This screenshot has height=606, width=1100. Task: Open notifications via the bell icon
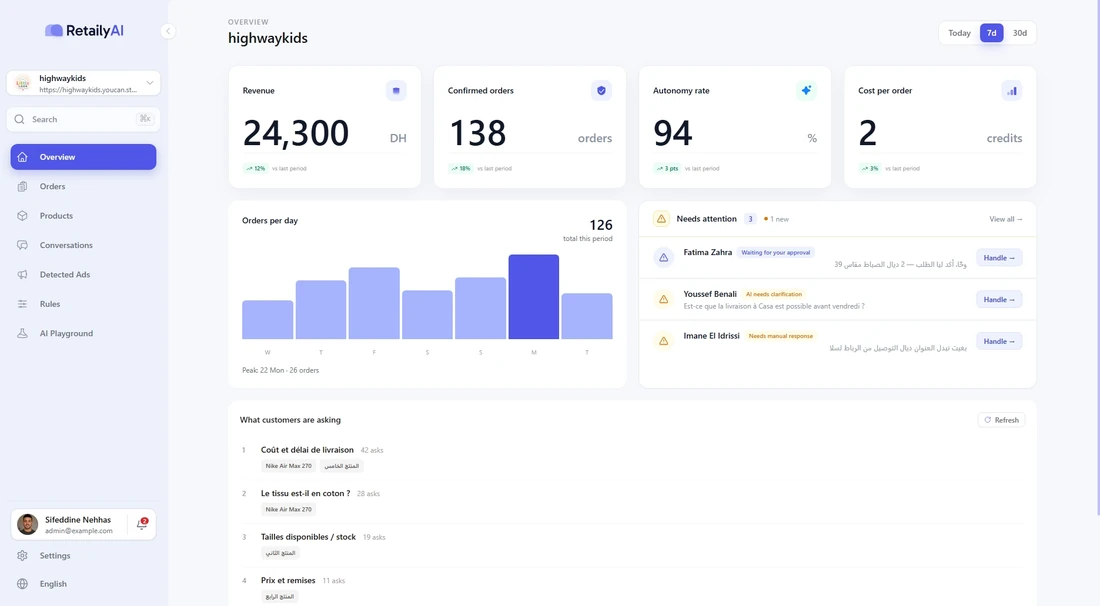click(x=142, y=524)
